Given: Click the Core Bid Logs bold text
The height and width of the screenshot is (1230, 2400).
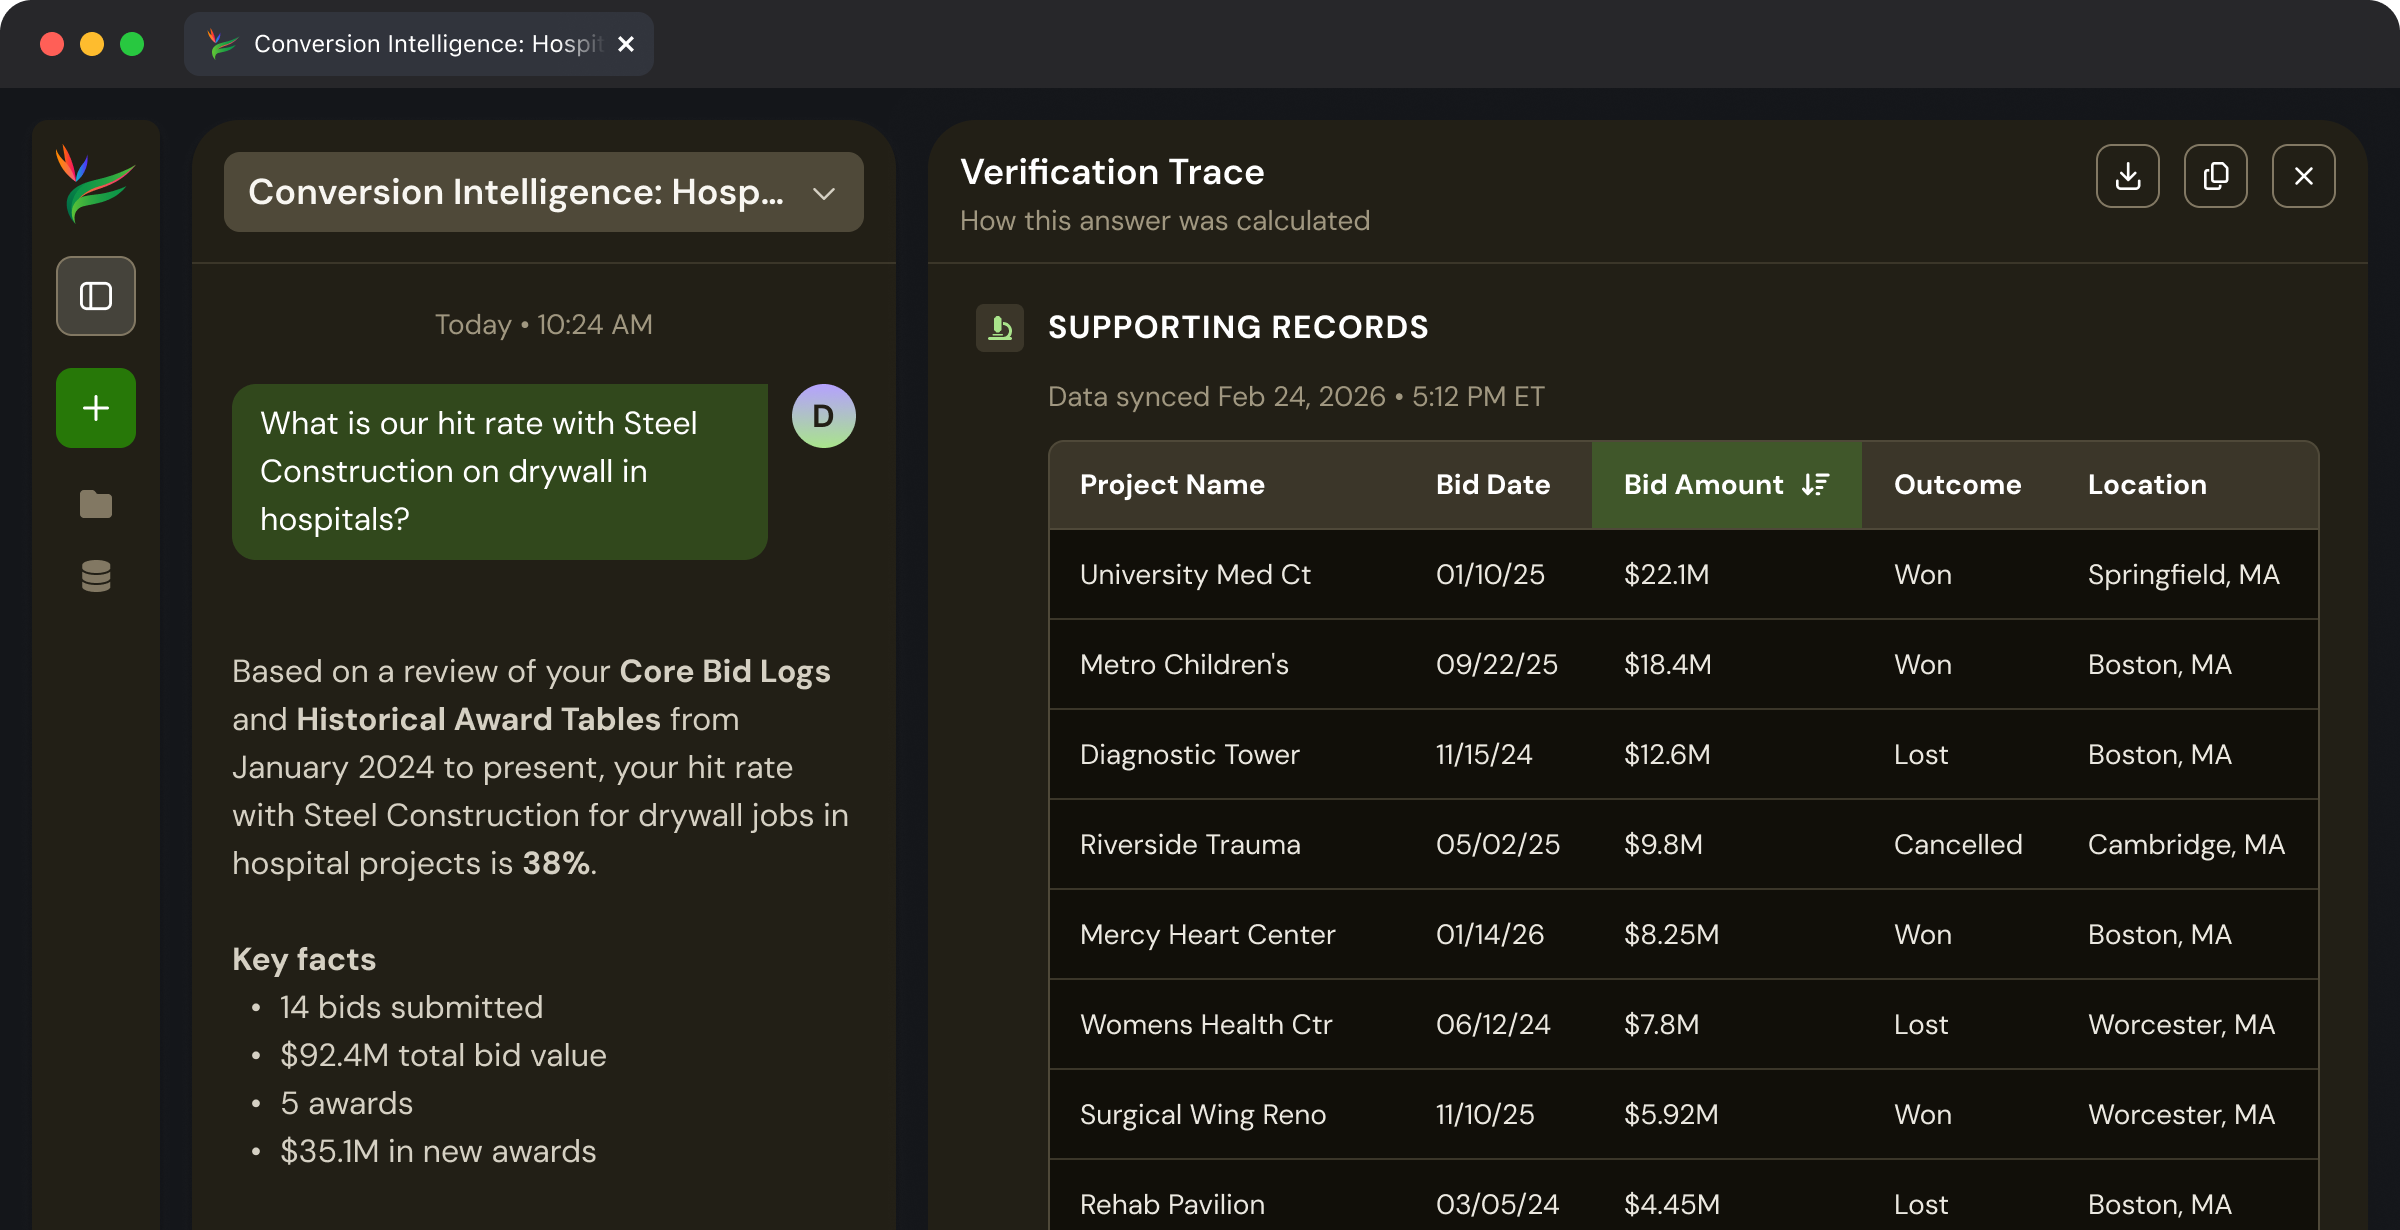Looking at the screenshot, I should point(725,671).
